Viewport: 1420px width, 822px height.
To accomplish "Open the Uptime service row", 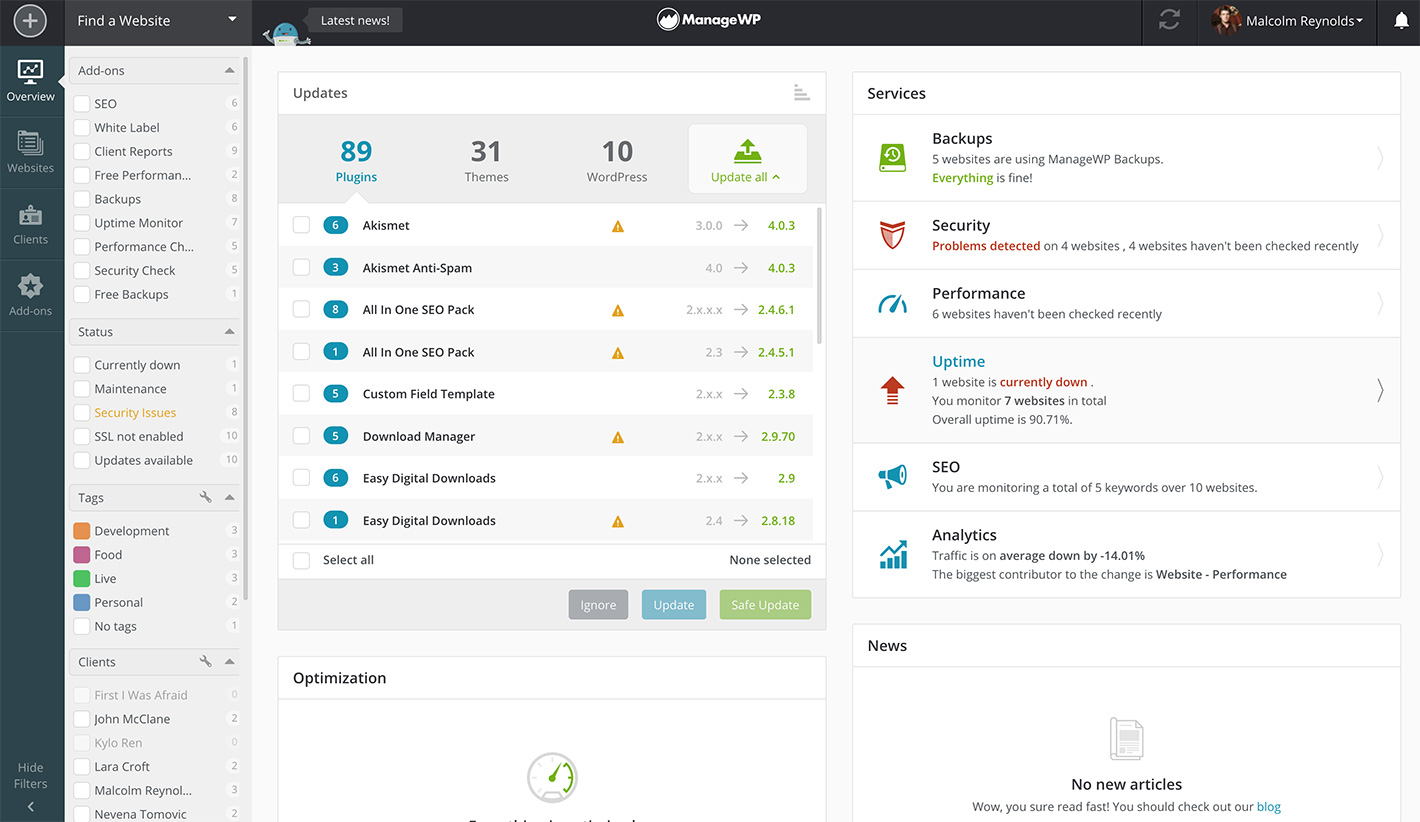I will [1125, 390].
